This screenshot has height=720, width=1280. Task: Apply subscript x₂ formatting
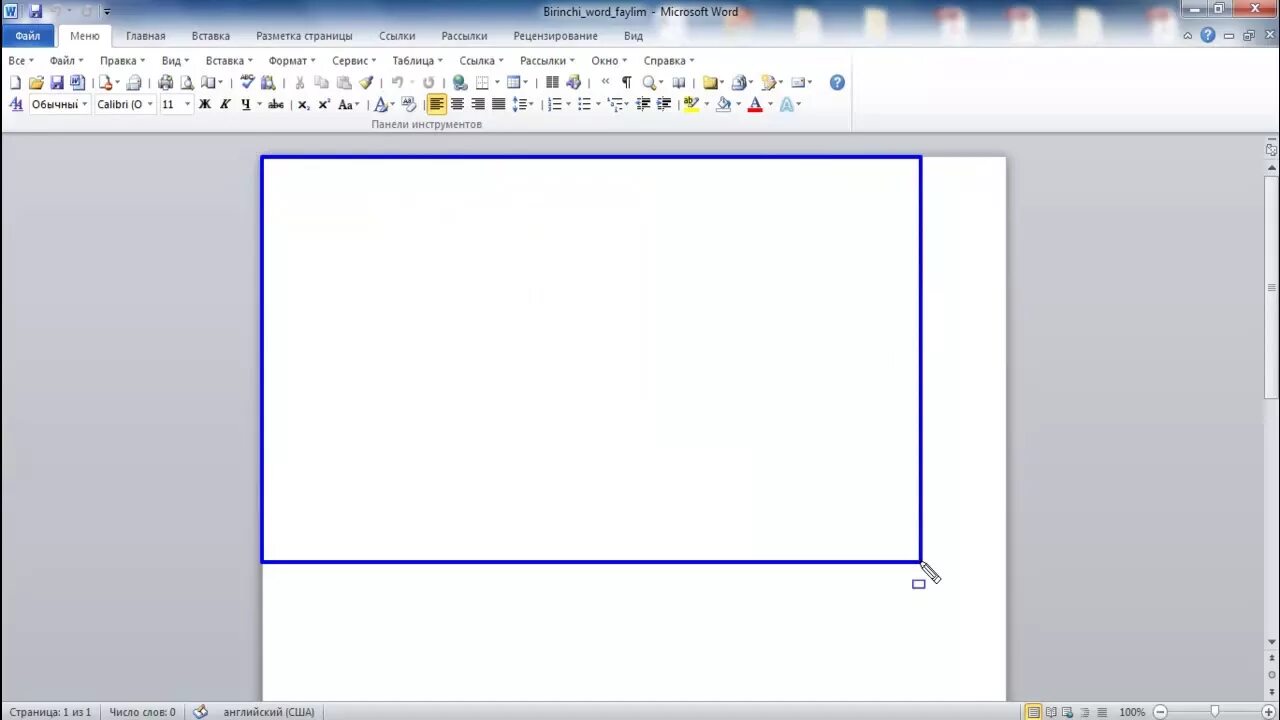303,104
